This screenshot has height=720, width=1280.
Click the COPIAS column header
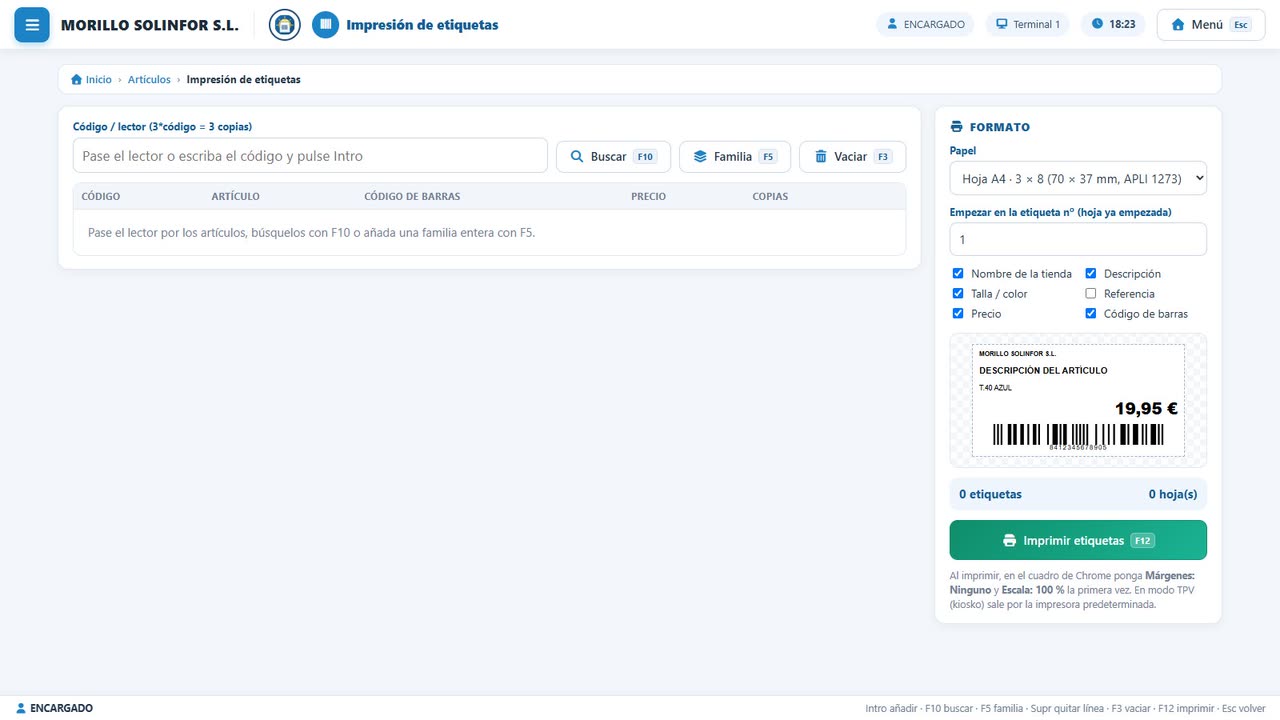click(x=770, y=196)
